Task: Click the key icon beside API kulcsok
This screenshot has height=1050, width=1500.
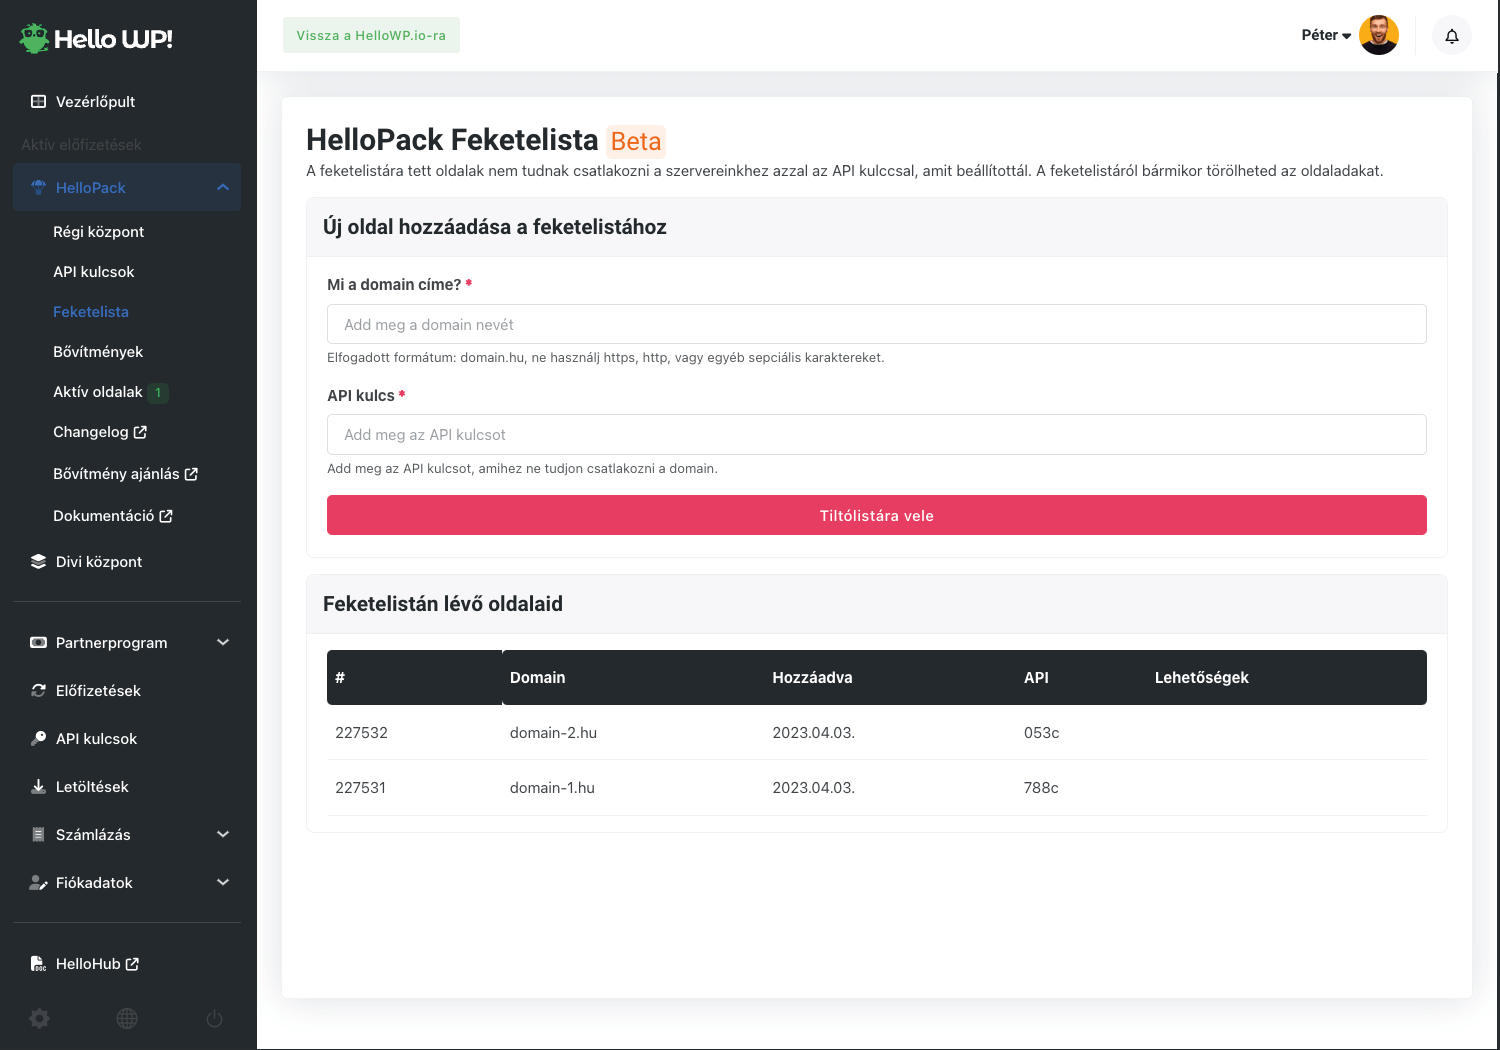Action: coord(39,738)
